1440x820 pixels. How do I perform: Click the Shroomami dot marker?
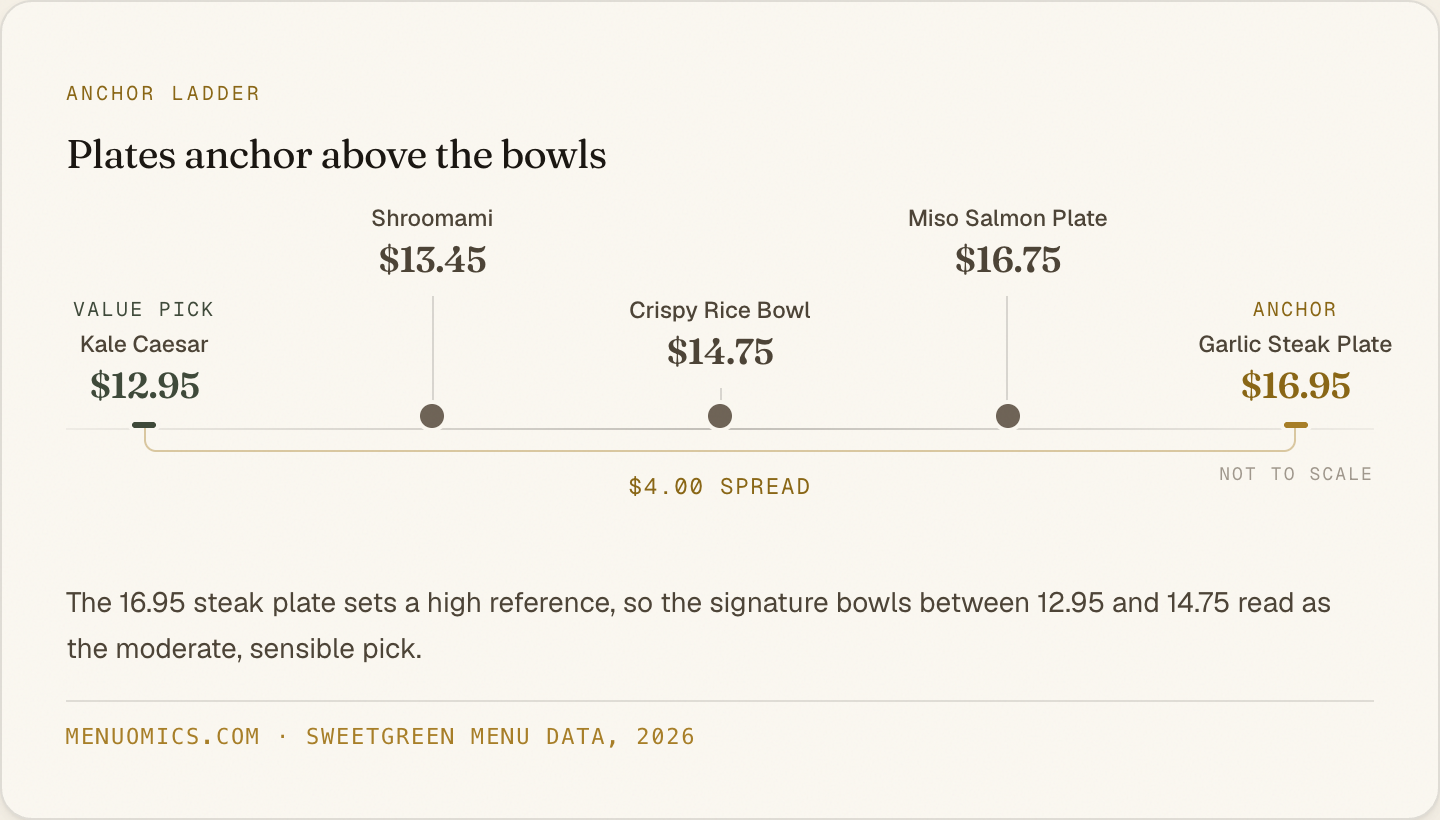tap(432, 416)
